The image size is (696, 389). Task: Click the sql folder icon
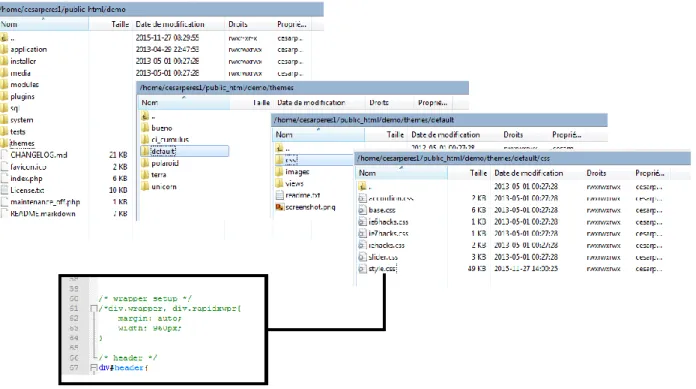coord(4,108)
